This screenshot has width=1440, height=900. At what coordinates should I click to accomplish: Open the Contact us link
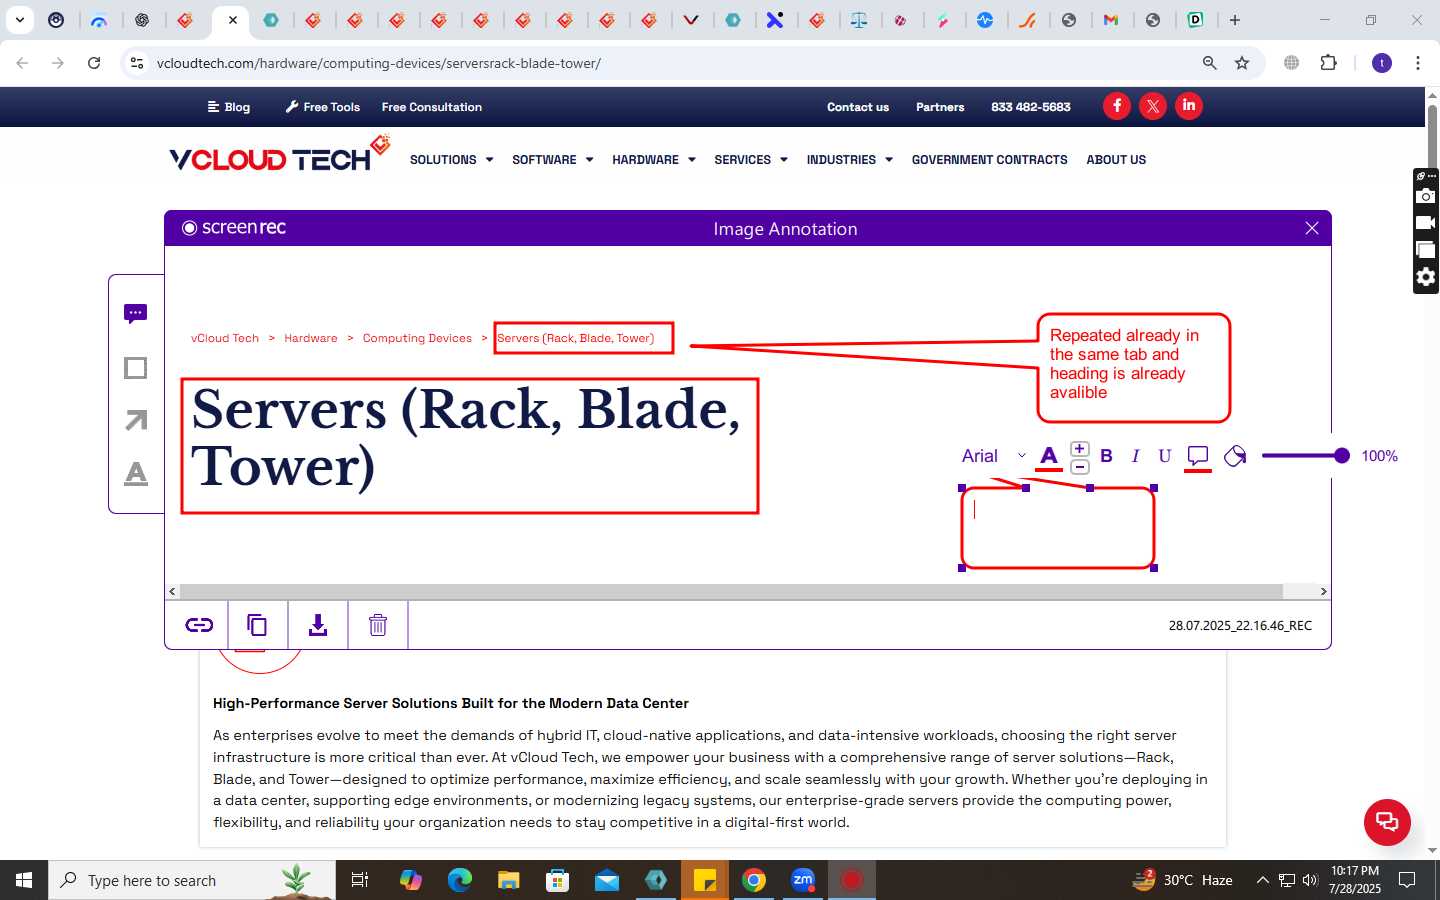pyautogui.click(x=858, y=107)
